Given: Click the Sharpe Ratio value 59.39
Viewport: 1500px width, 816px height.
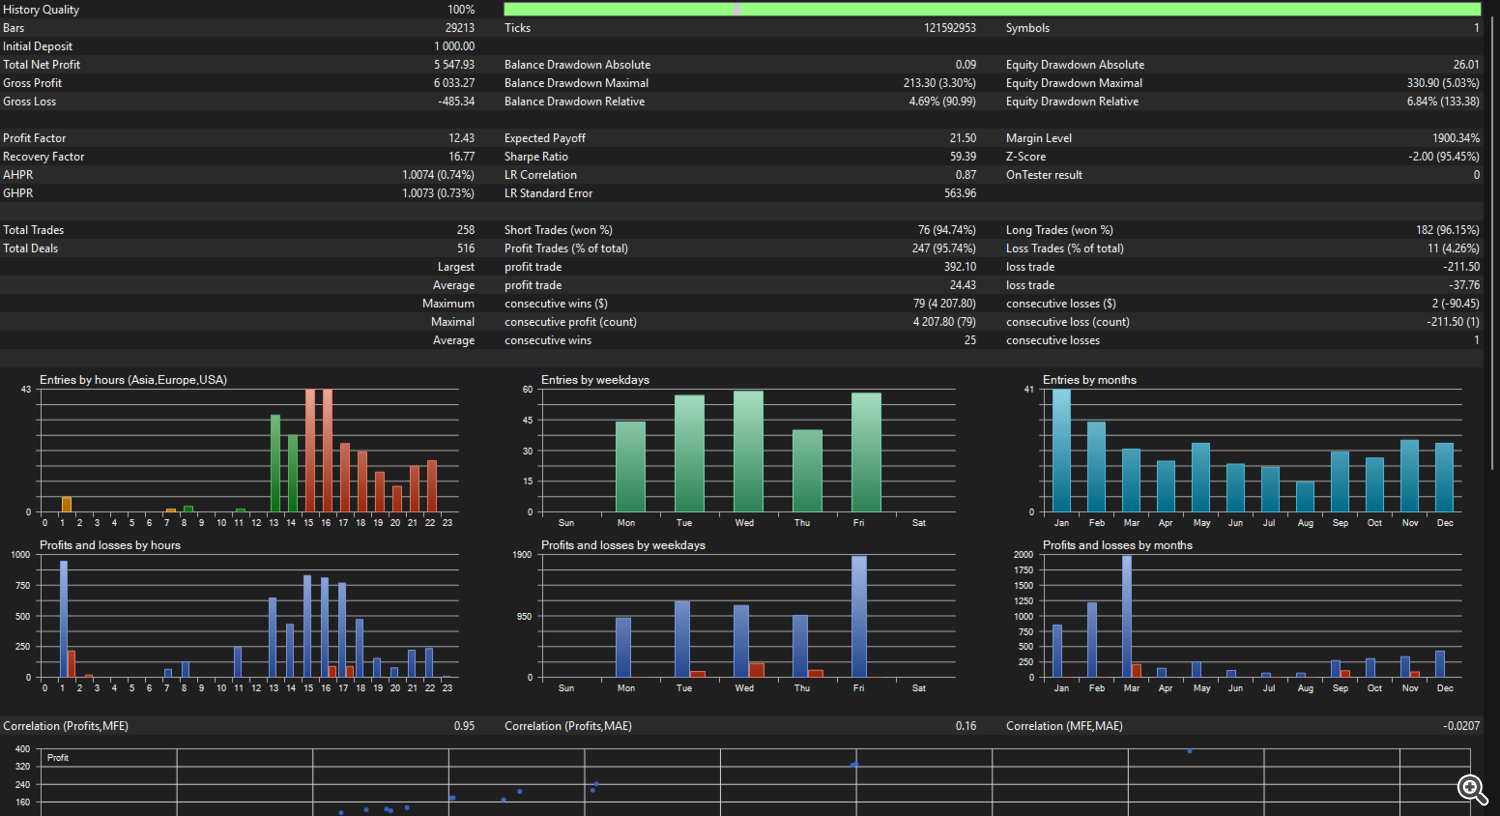Looking at the screenshot, I should (962, 157).
